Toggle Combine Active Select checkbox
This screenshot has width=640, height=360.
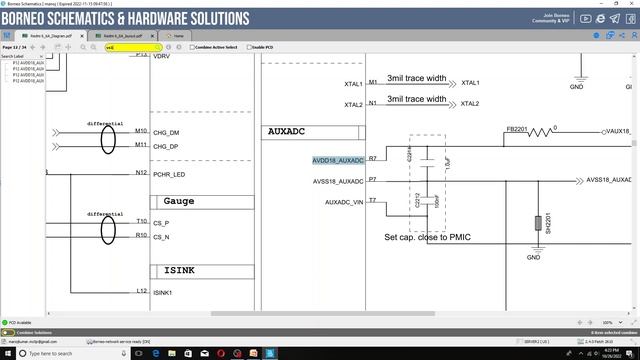tap(192, 47)
